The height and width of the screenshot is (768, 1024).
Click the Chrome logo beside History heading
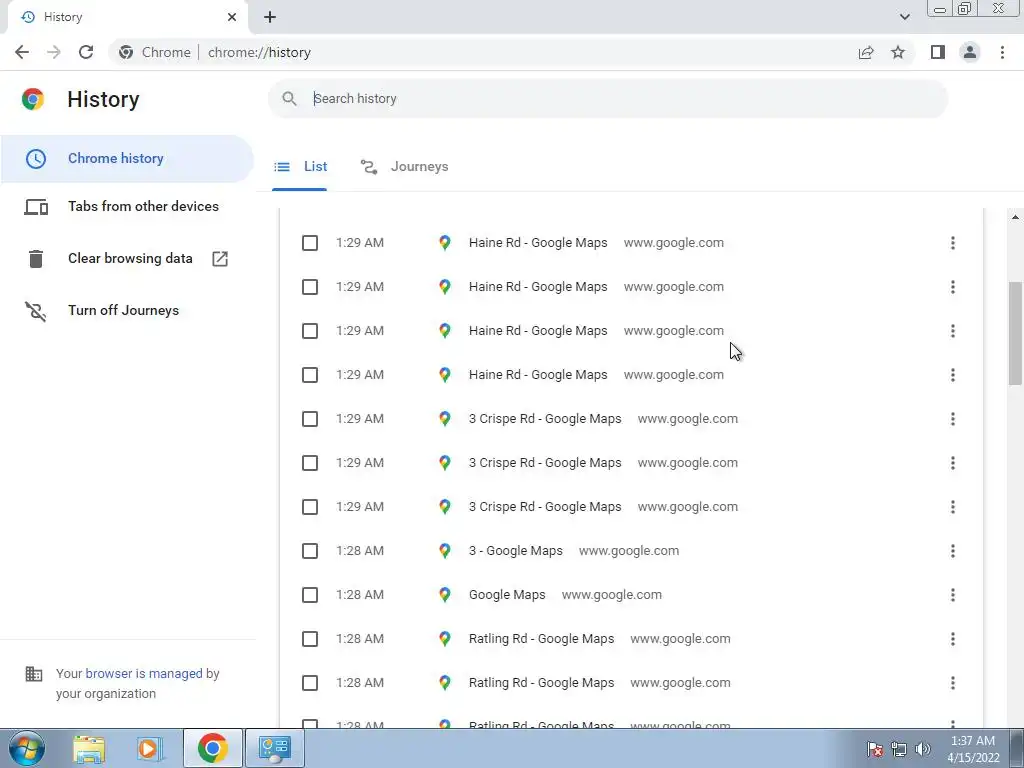pos(33,99)
